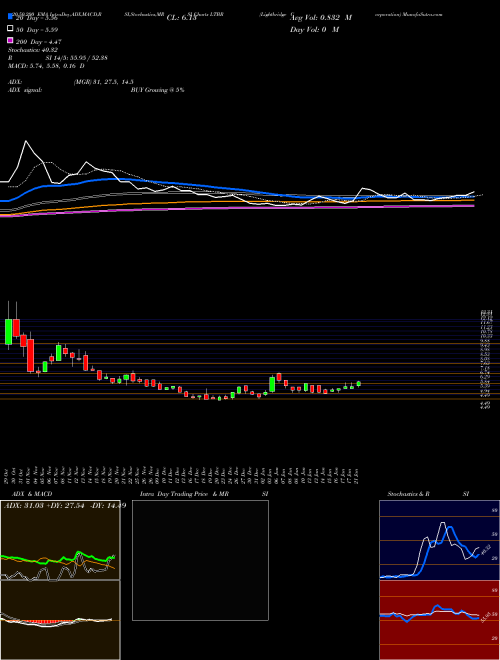Click the blue 20 Day EMA legend swatch

tap(10, 17)
